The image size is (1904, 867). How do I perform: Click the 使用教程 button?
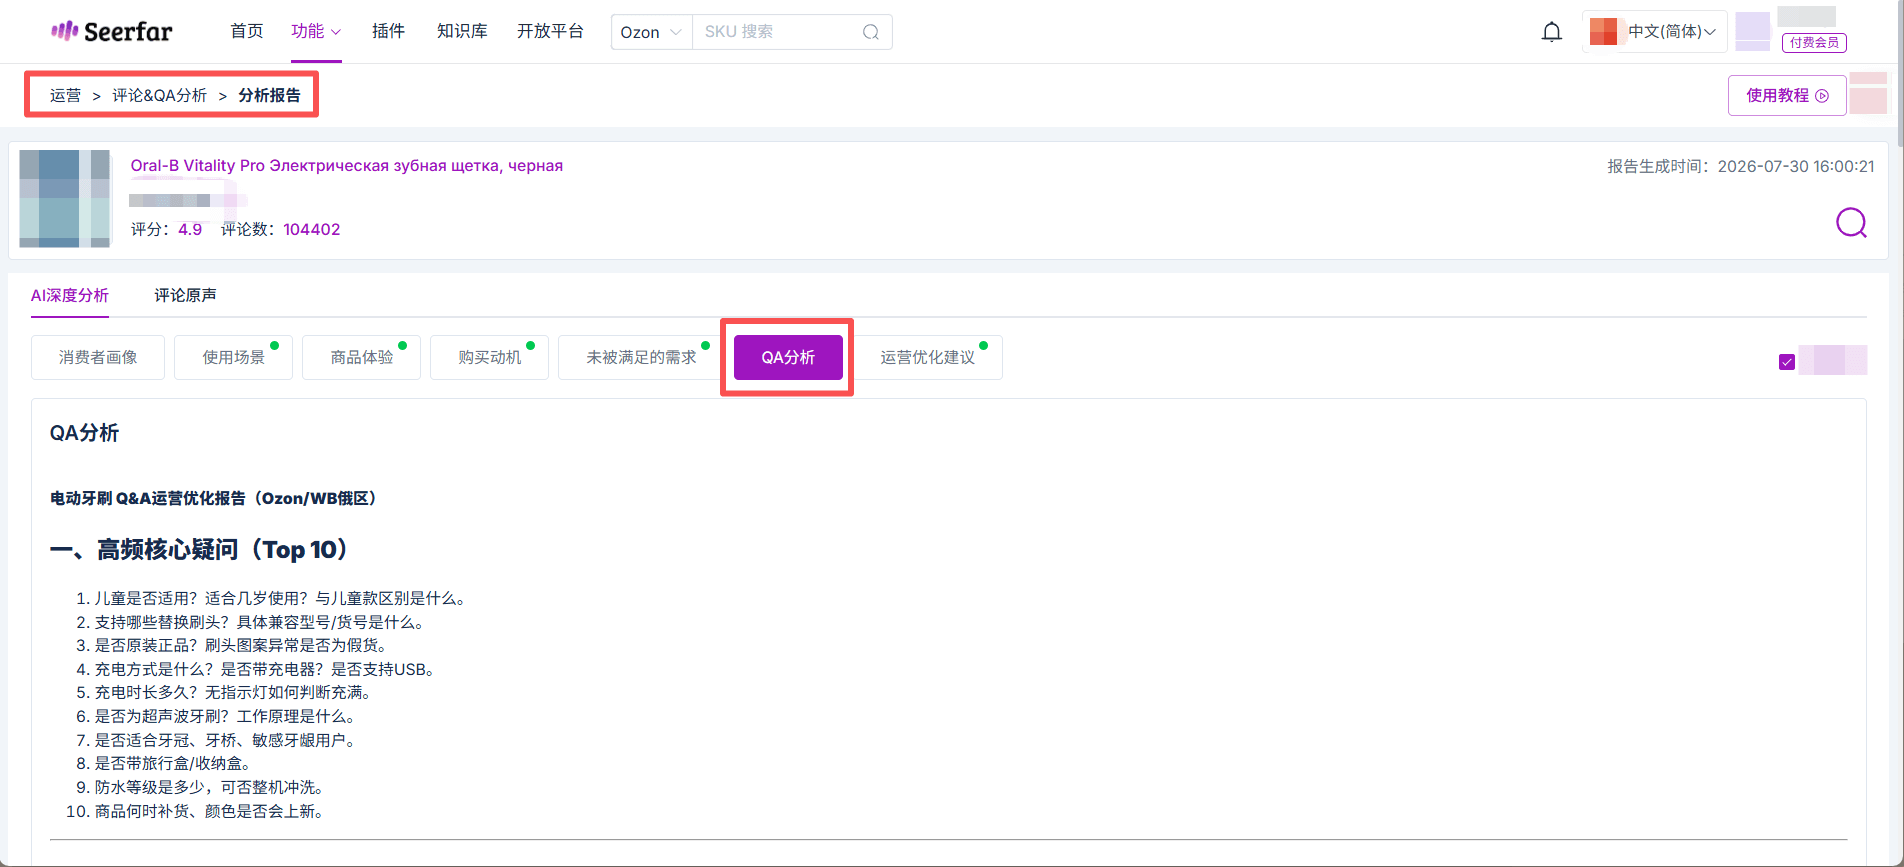click(1787, 96)
